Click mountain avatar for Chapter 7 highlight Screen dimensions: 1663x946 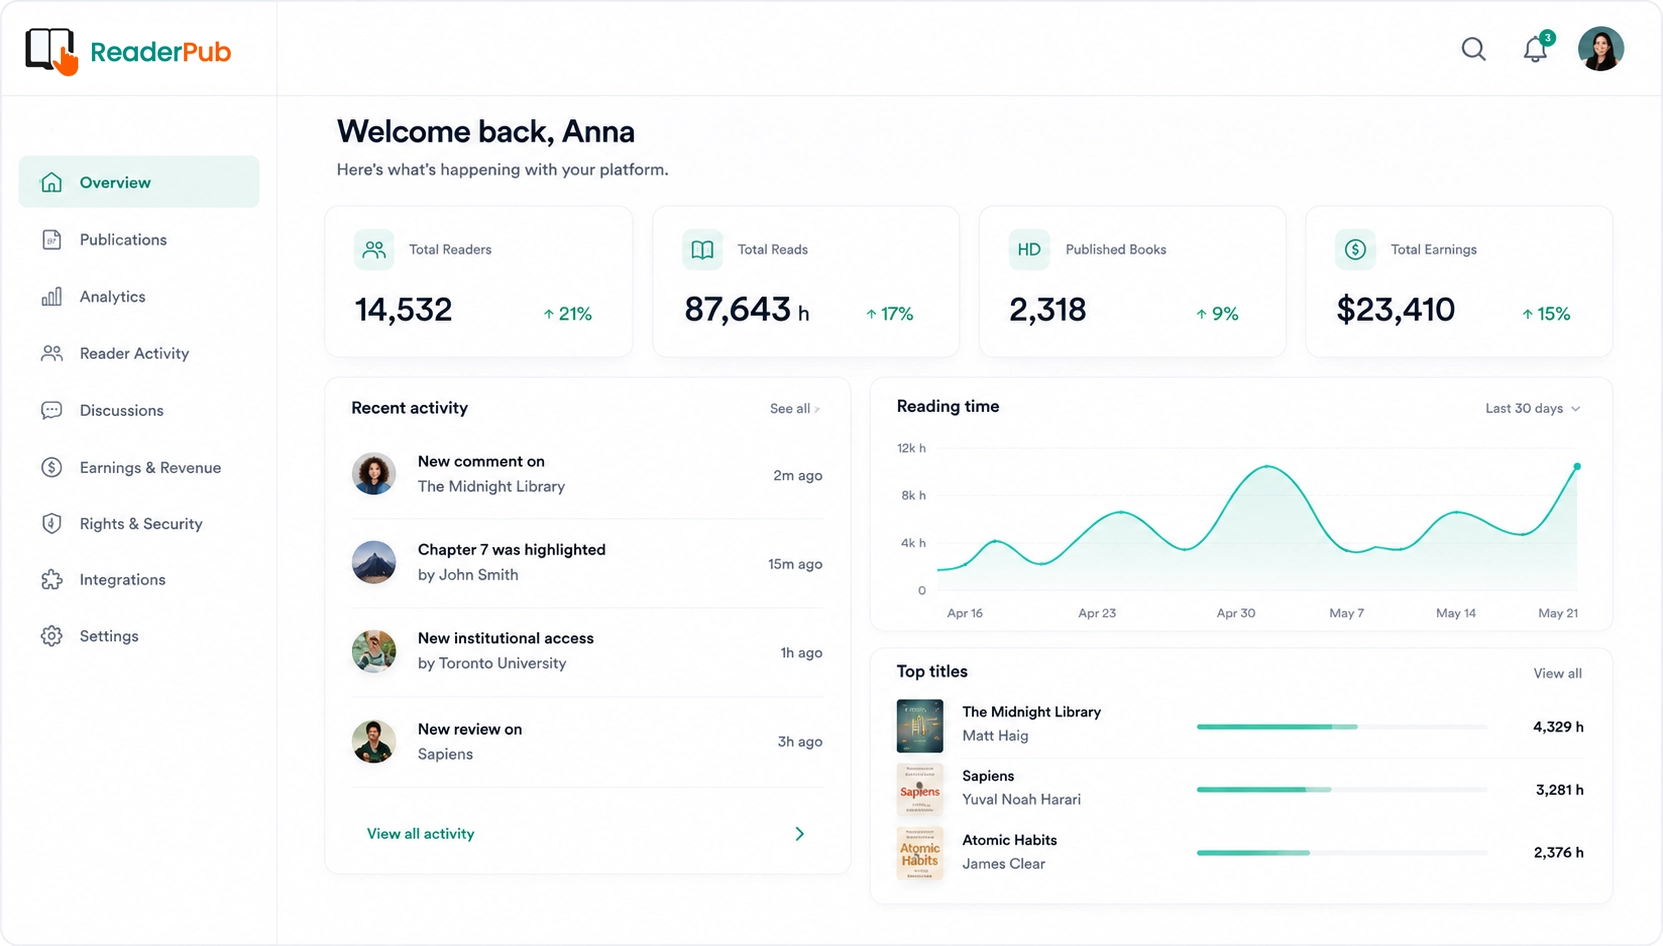(374, 562)
